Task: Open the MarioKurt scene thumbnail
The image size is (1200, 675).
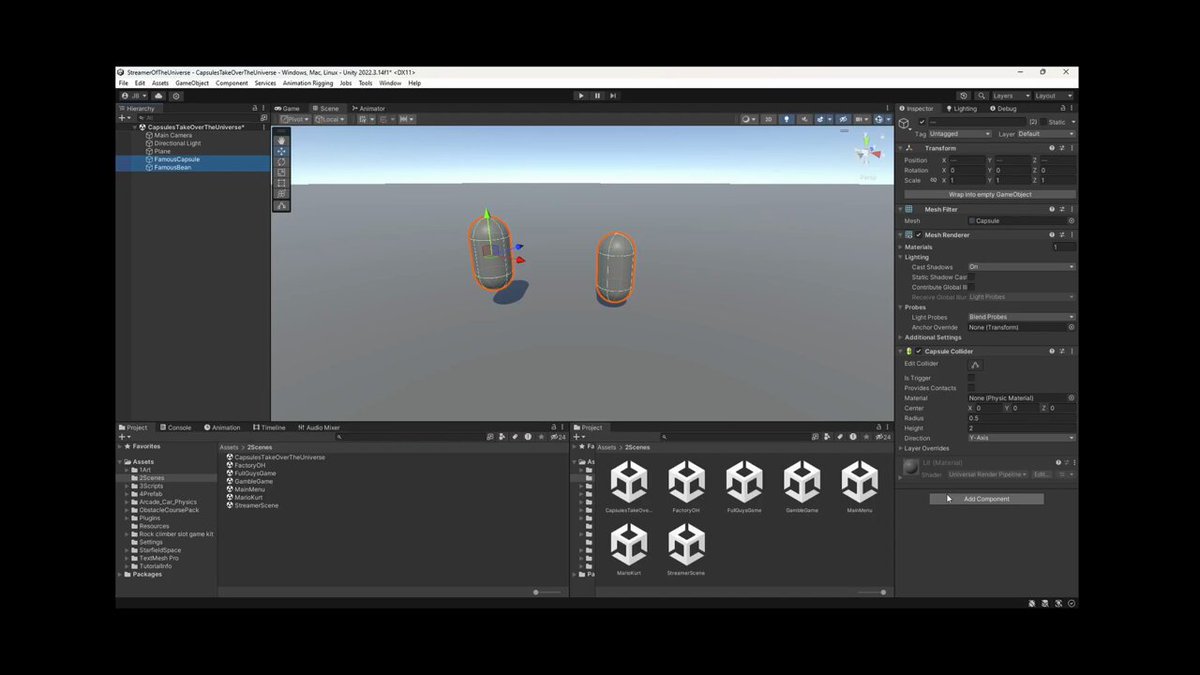Action: pos(628,550)
